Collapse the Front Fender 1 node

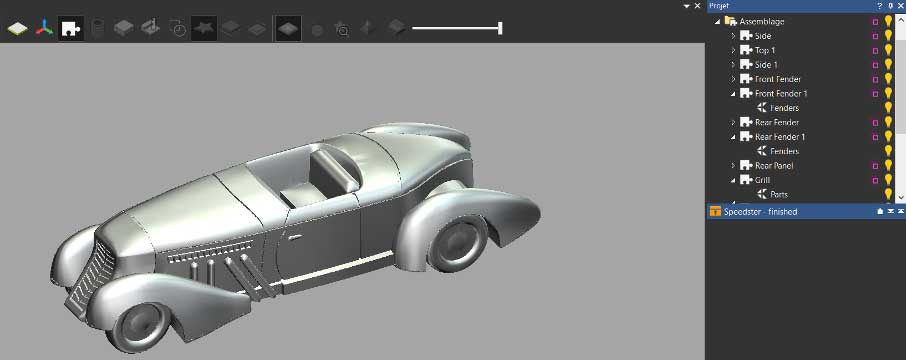(x=733, y=94)
